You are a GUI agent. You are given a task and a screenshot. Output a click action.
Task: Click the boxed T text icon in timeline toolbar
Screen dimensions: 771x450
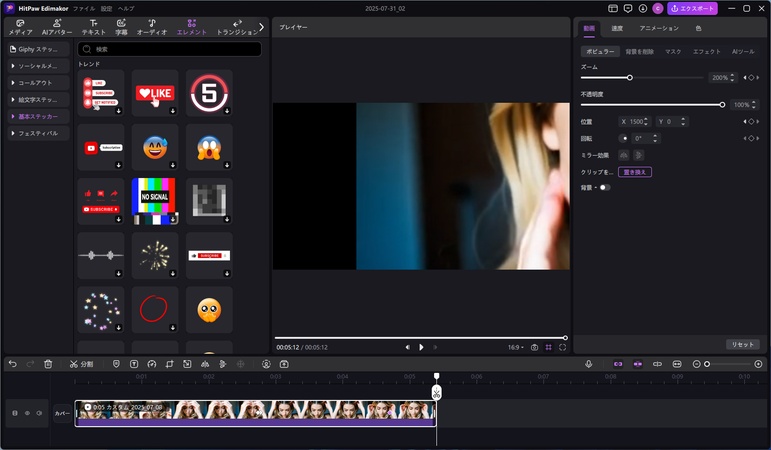pyautogui.click(x=134, y=364)
